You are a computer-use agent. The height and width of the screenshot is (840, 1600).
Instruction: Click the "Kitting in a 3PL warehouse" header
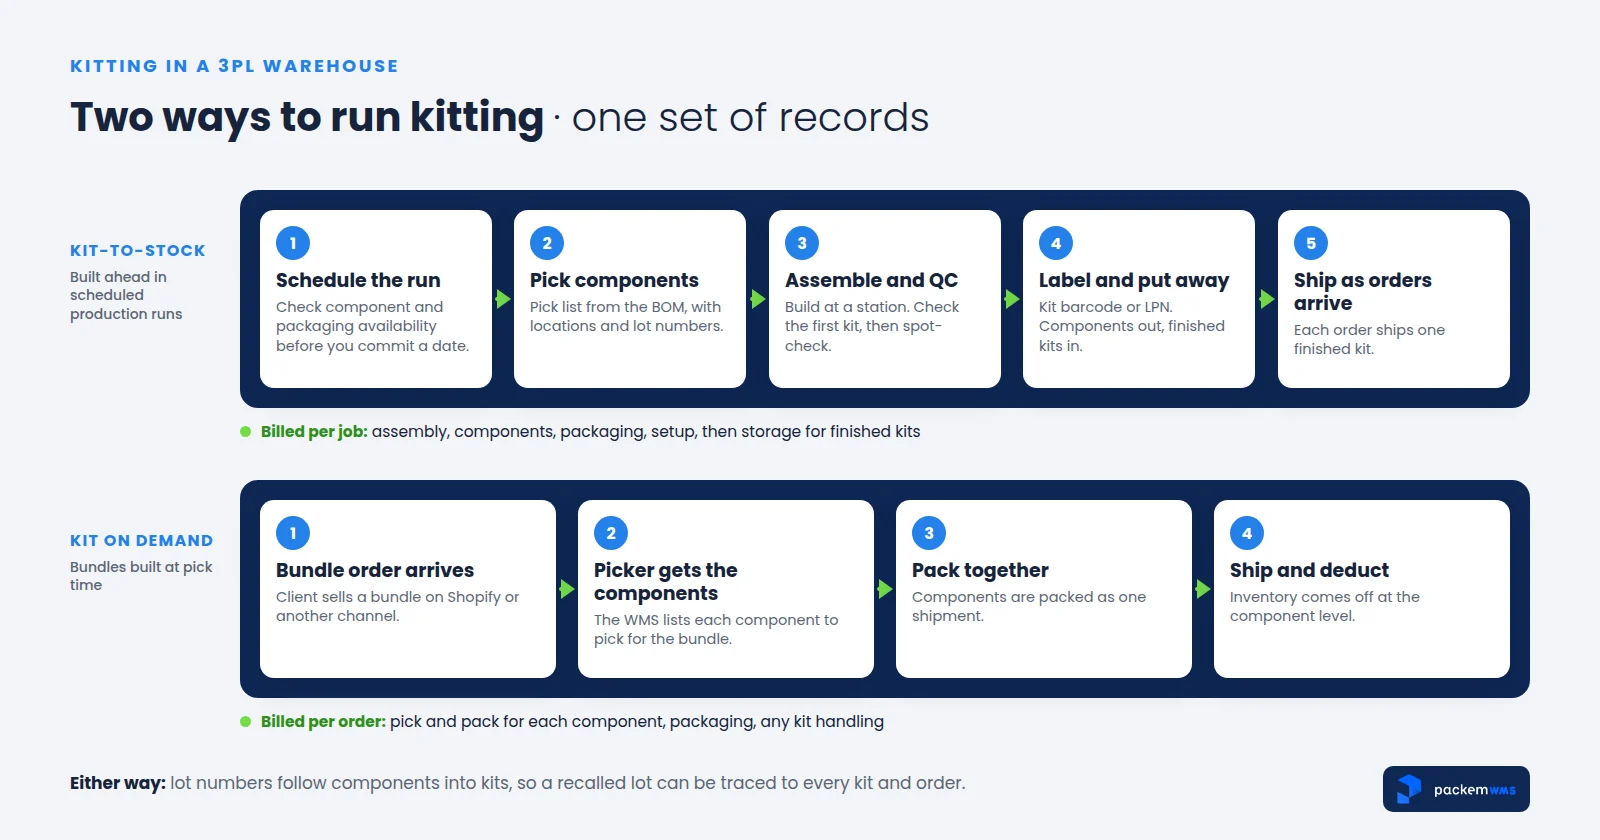click(x=234, y=66)
